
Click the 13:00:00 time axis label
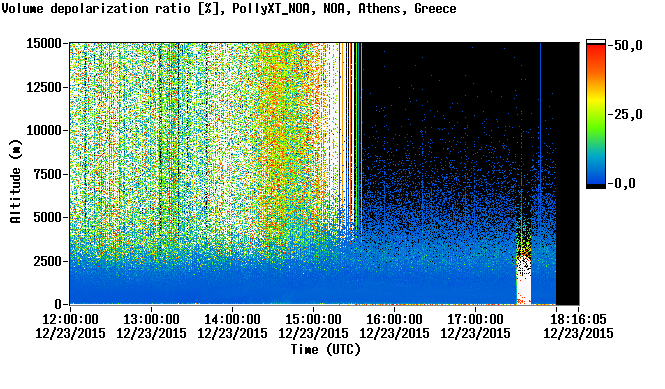coord(151,319)
